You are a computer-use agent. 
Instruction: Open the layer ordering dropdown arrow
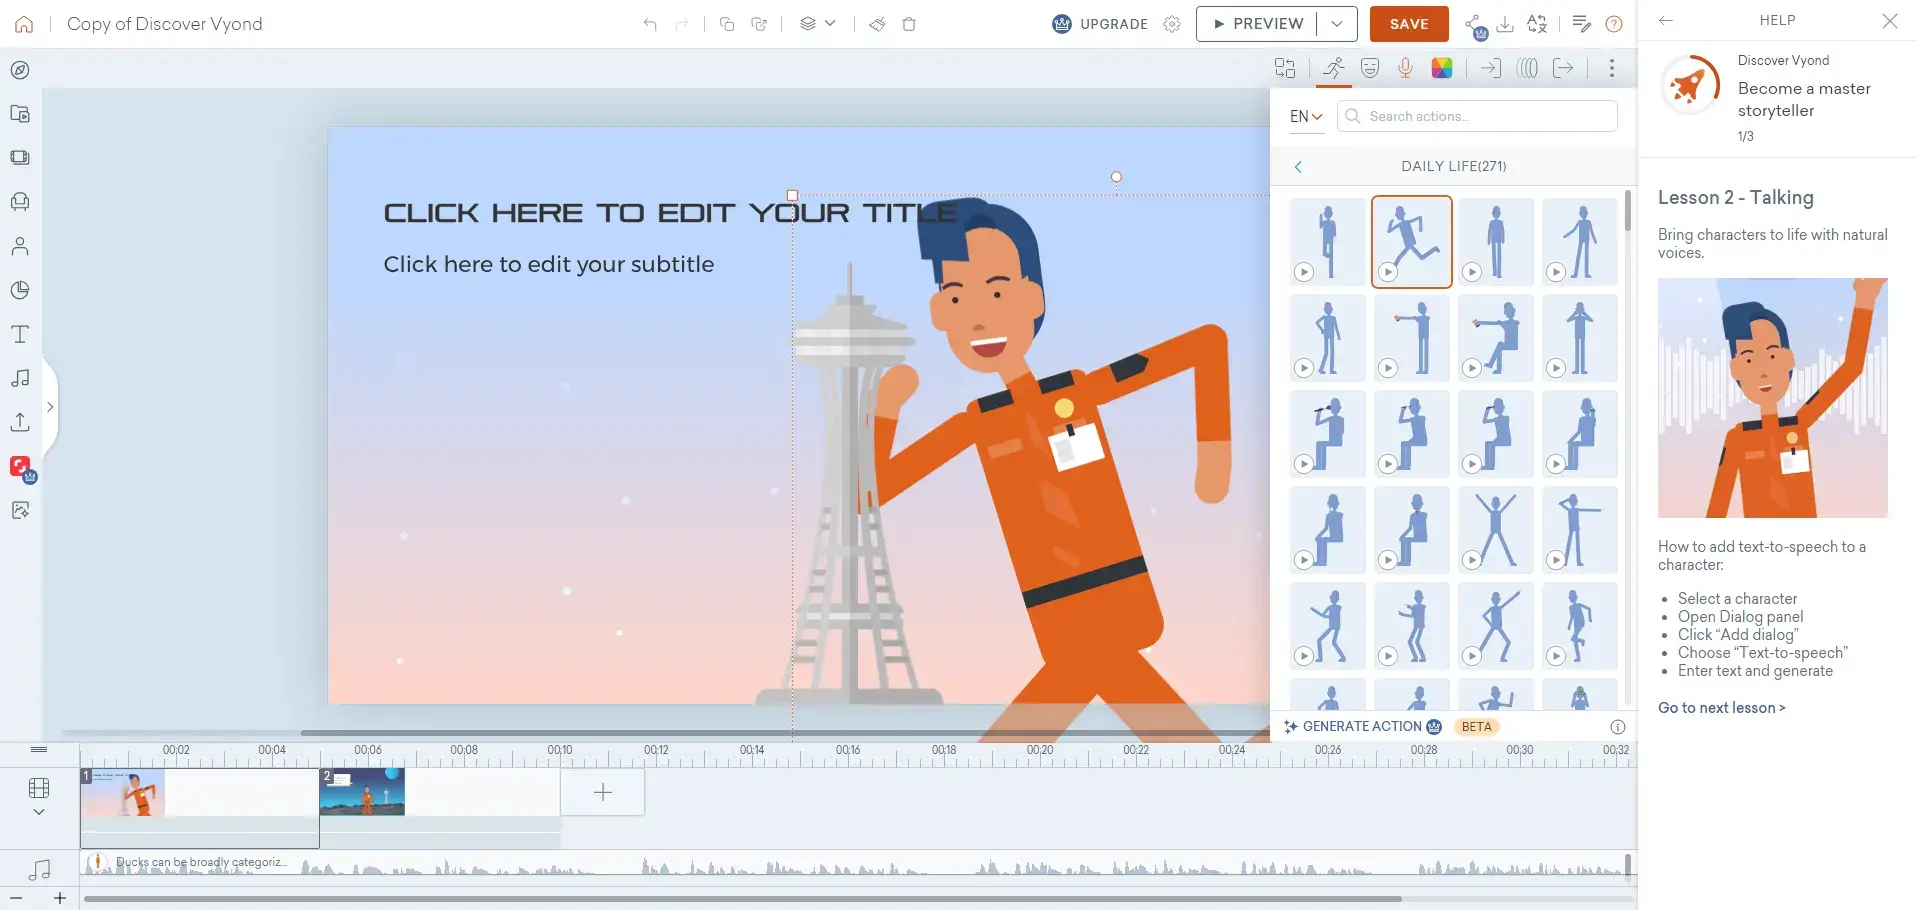[x=830, y=24]
